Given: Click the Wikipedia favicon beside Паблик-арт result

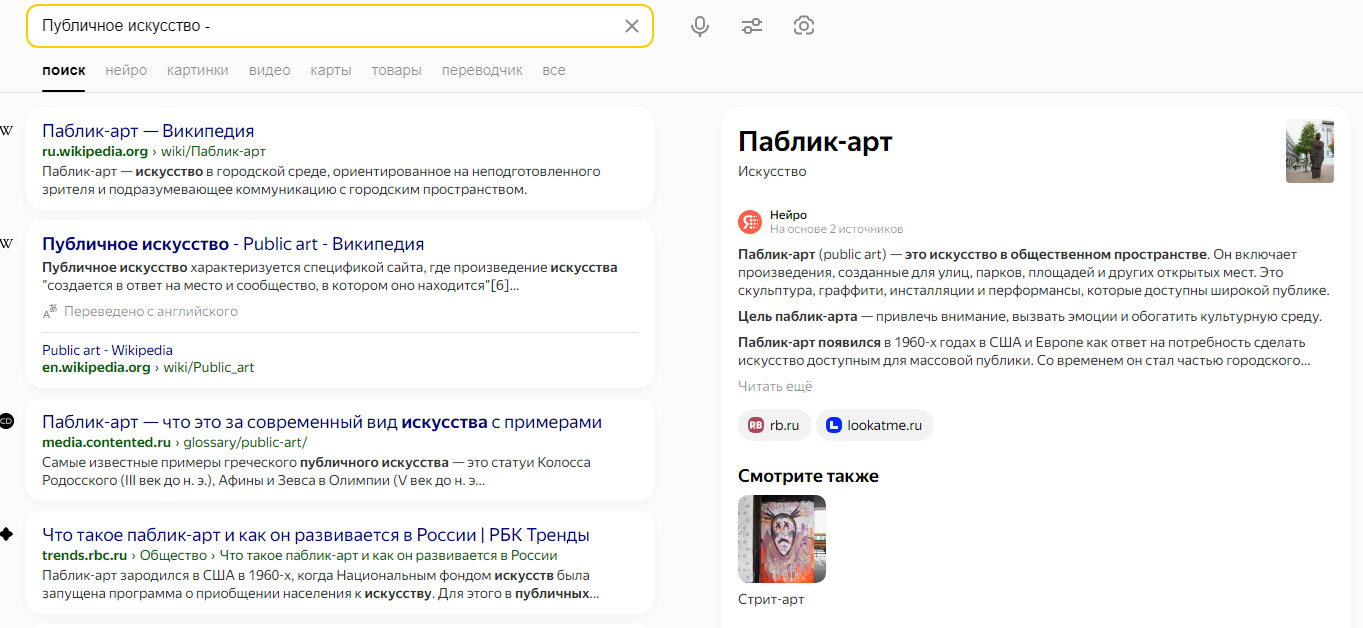Looking at the screenshot, I should 6,131.
